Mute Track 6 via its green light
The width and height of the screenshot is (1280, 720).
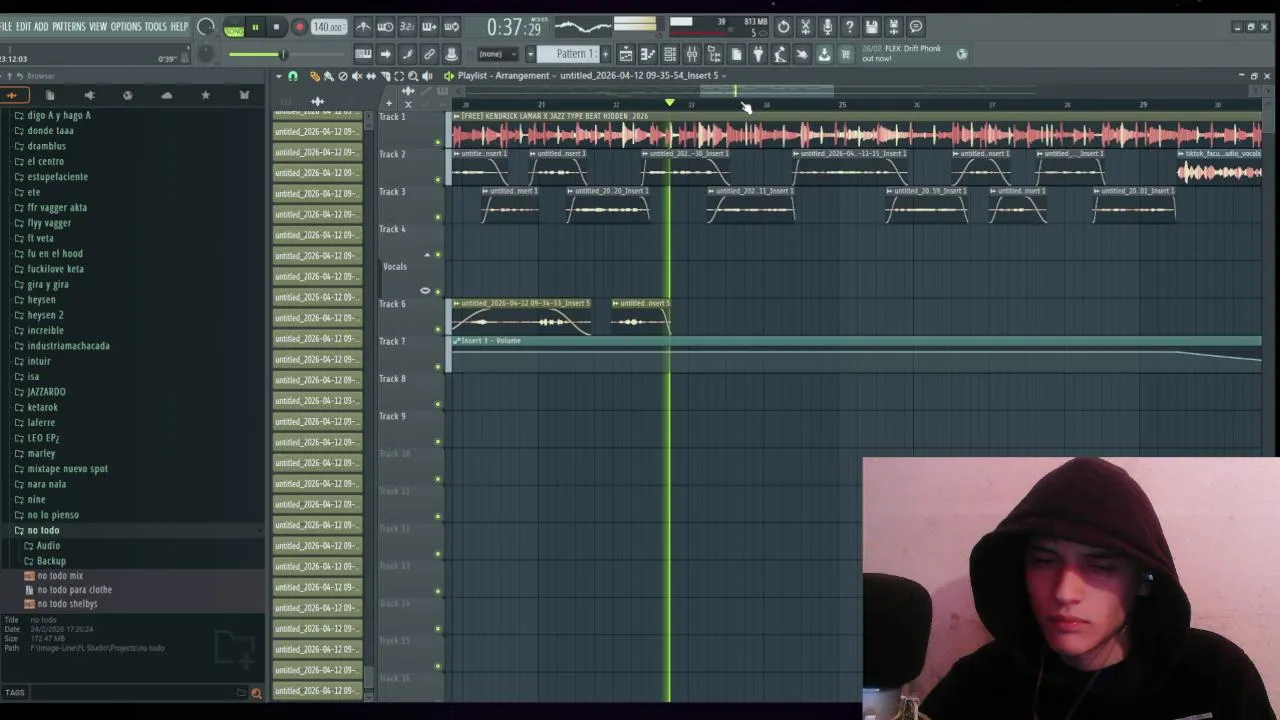click(x=438, y=329)
